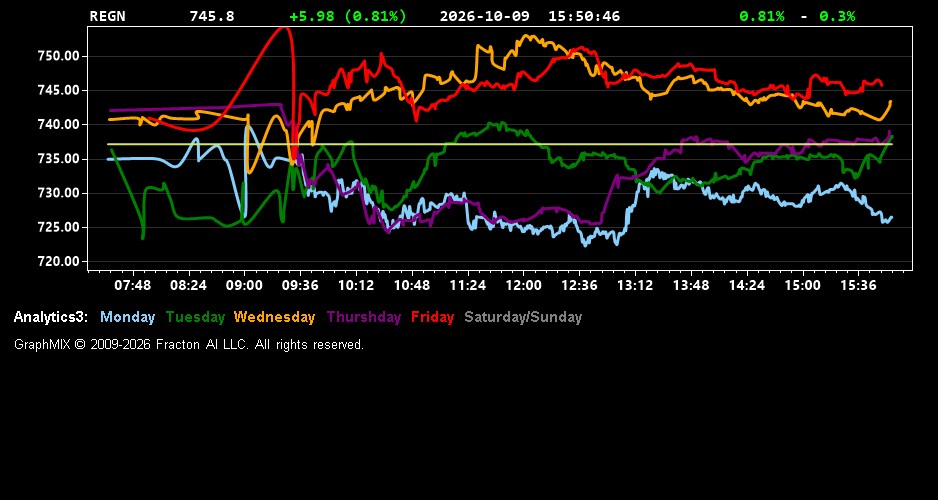Click the 11:24 time axis label
Screen dimensions: 938x500
467,285
